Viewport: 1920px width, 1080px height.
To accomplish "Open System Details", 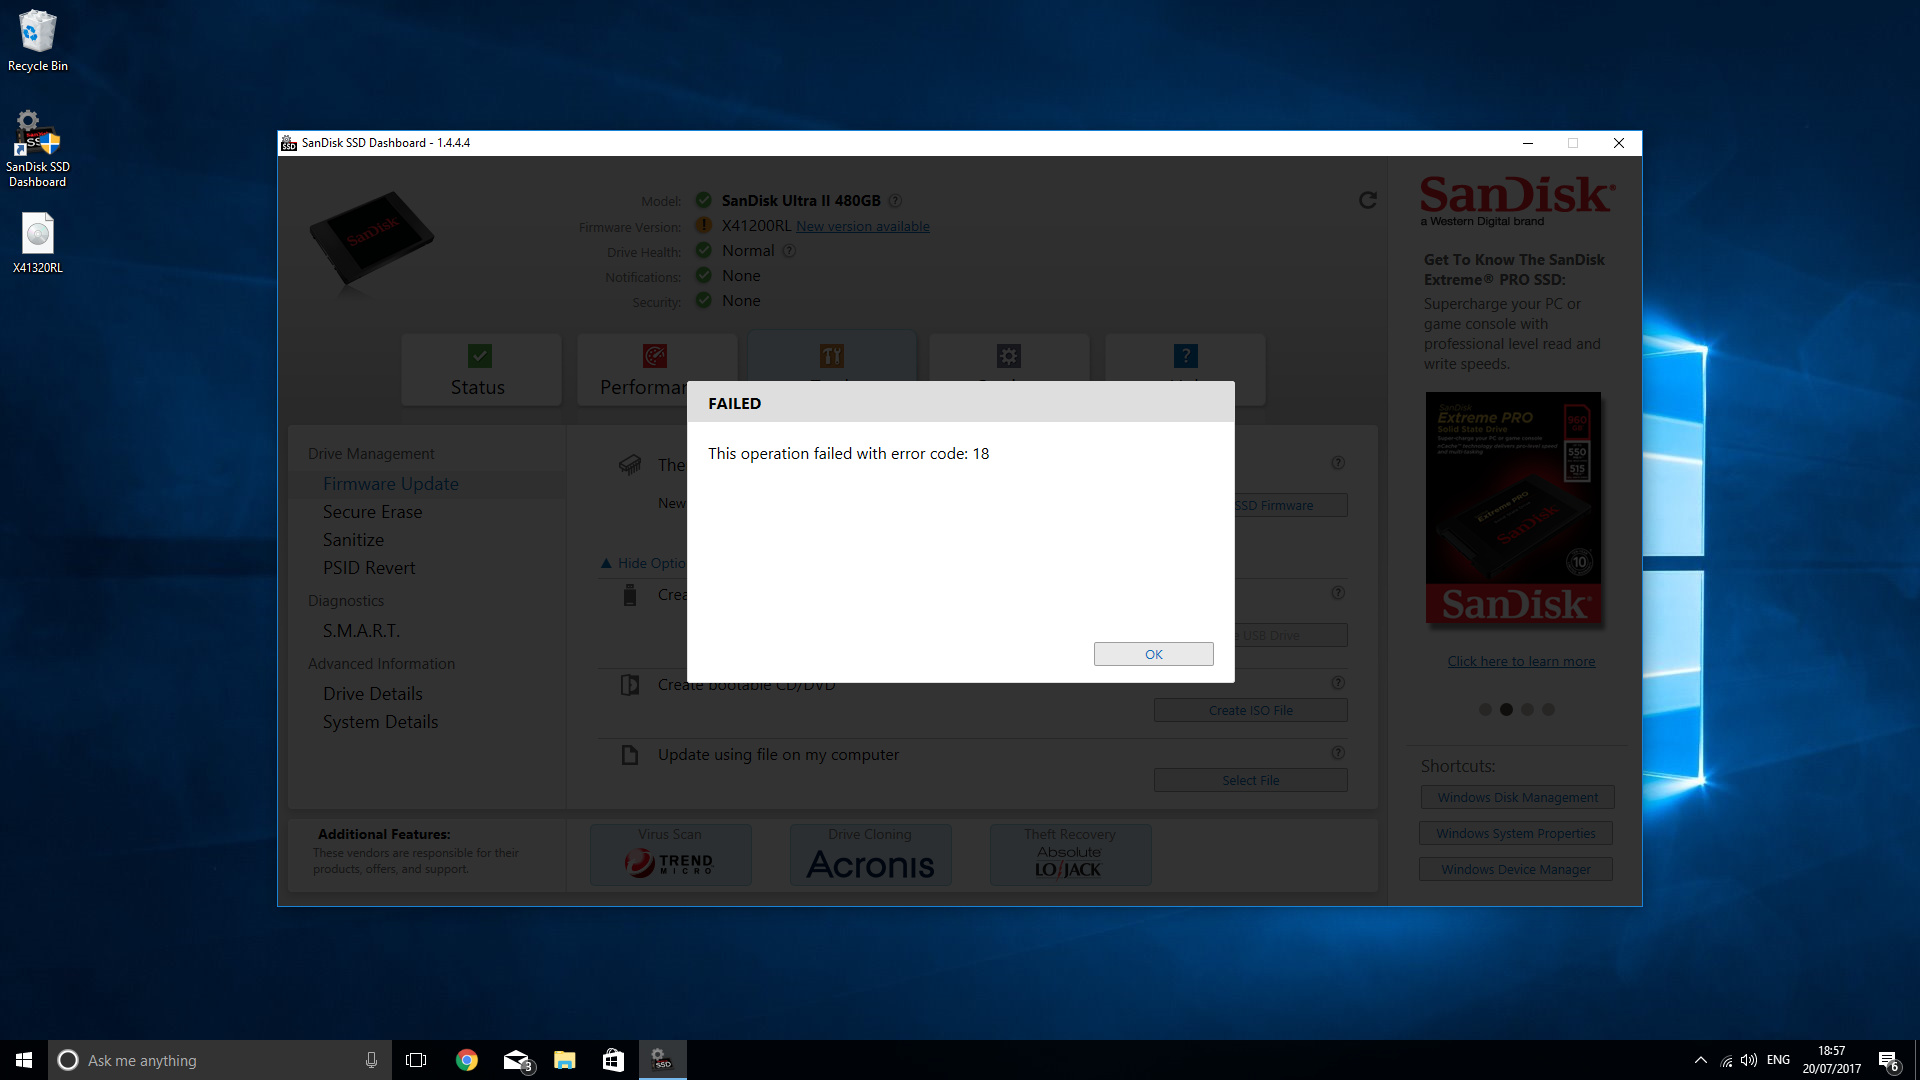I will [x=380, y=722].
